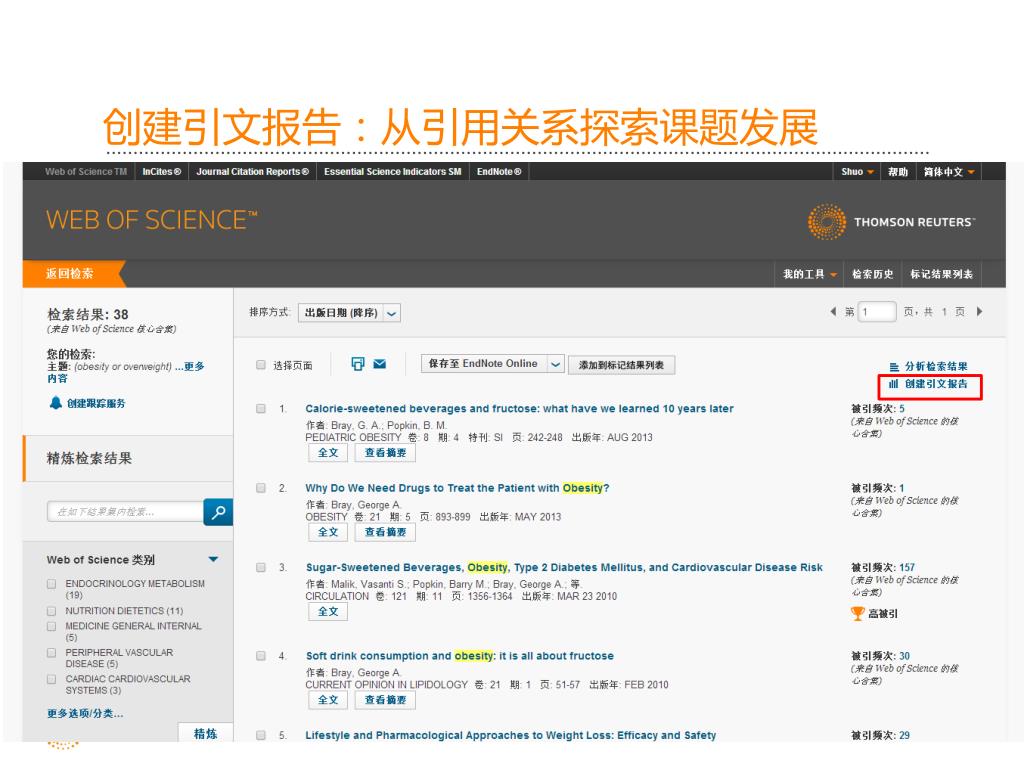Click the email envelope icon
This screenshot has width=1024, height=768.
pos(379,364)
